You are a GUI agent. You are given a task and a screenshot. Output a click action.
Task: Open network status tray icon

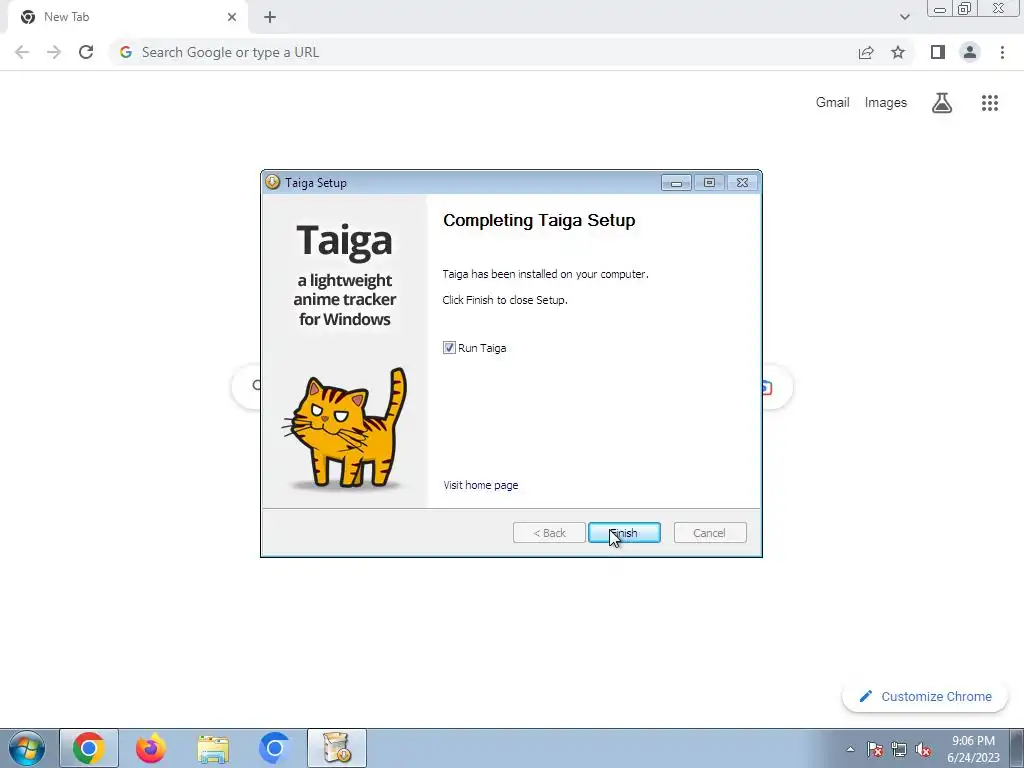click(899, 749)
